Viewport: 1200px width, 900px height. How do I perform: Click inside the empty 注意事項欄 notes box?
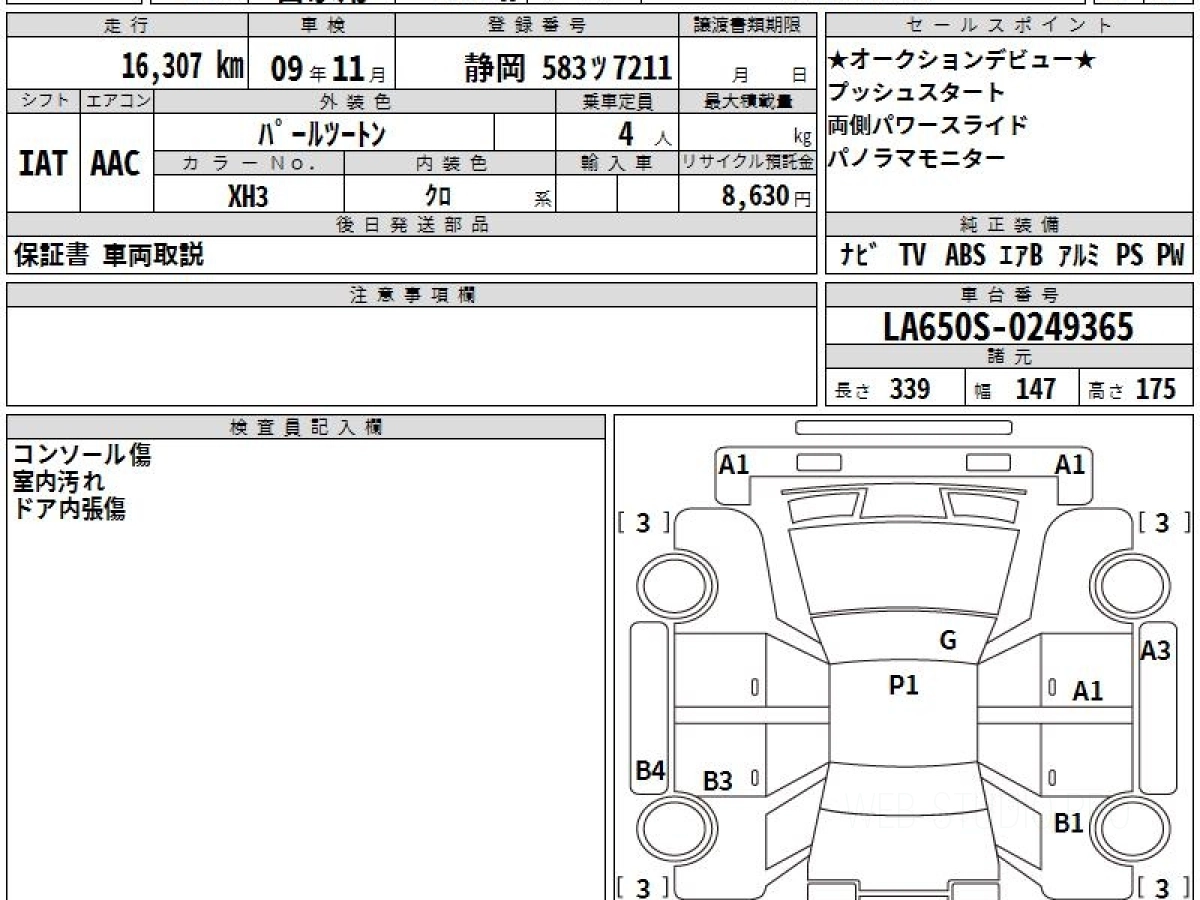pos(410,355)
